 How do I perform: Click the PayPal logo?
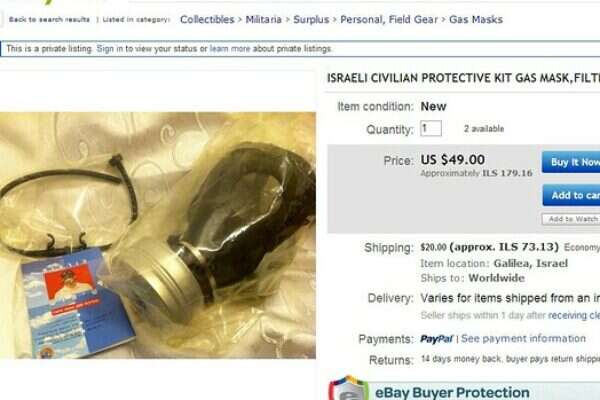(x=436, y=339)
